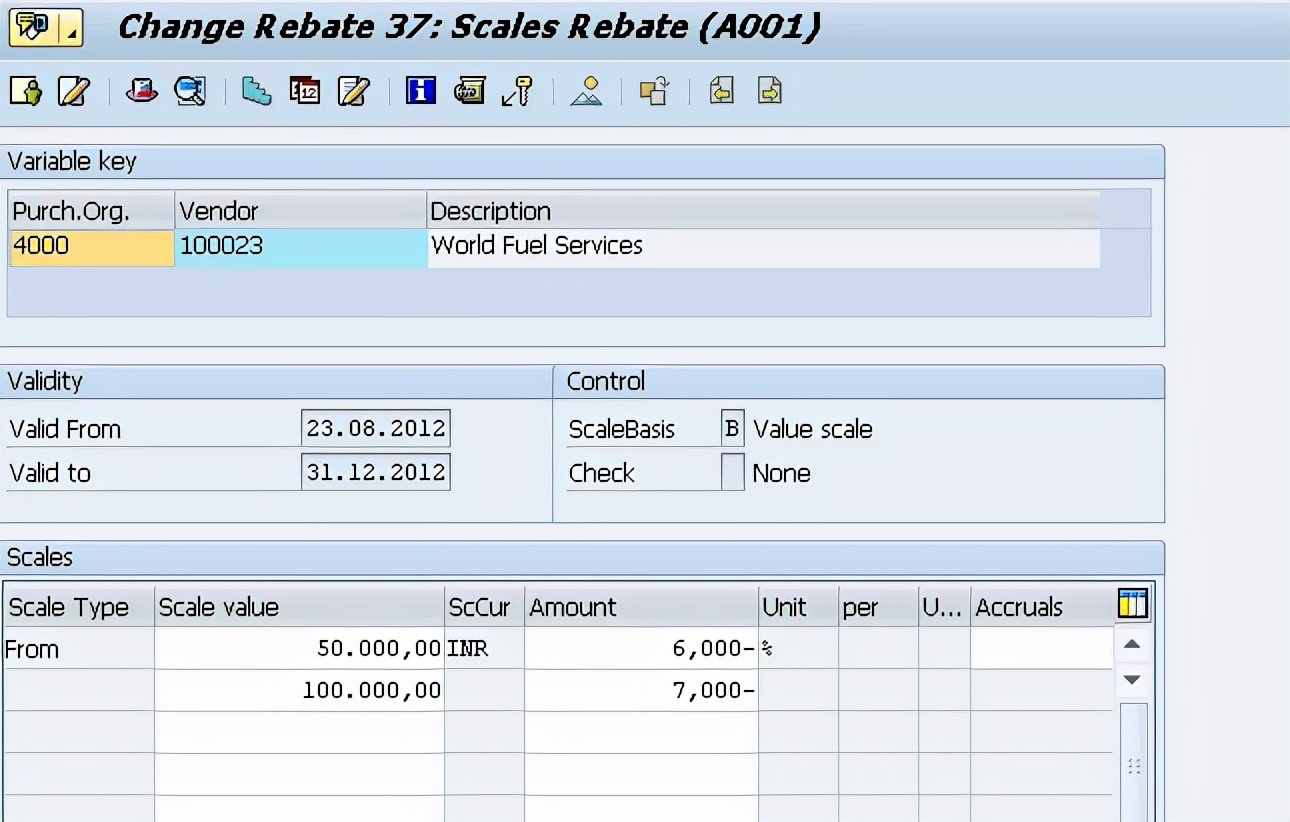
Task: Click the scroll down arrow in Scales table
Action: click(x=1132, y=680)
